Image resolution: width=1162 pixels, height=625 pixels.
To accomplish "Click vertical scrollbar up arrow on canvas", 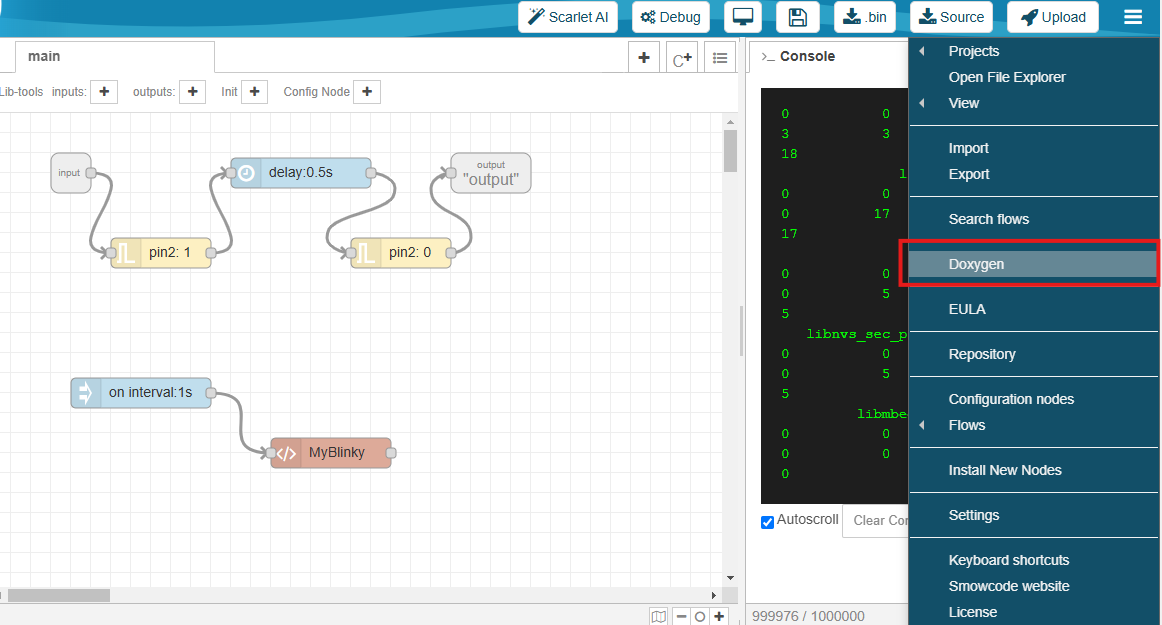I will point(731,122).
